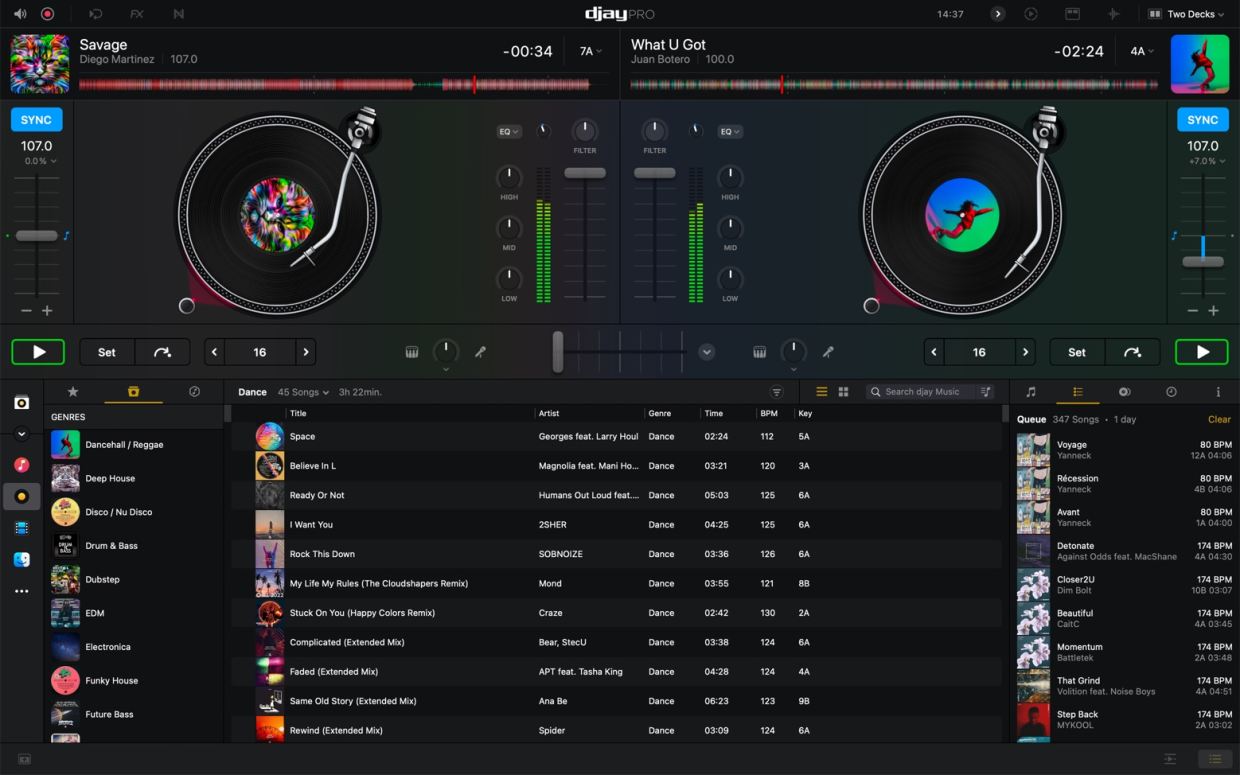The height and width of the screenshot is (775, 1240).
Task: Switch to the starred favorites library tab
Action: tap(73, 392)
